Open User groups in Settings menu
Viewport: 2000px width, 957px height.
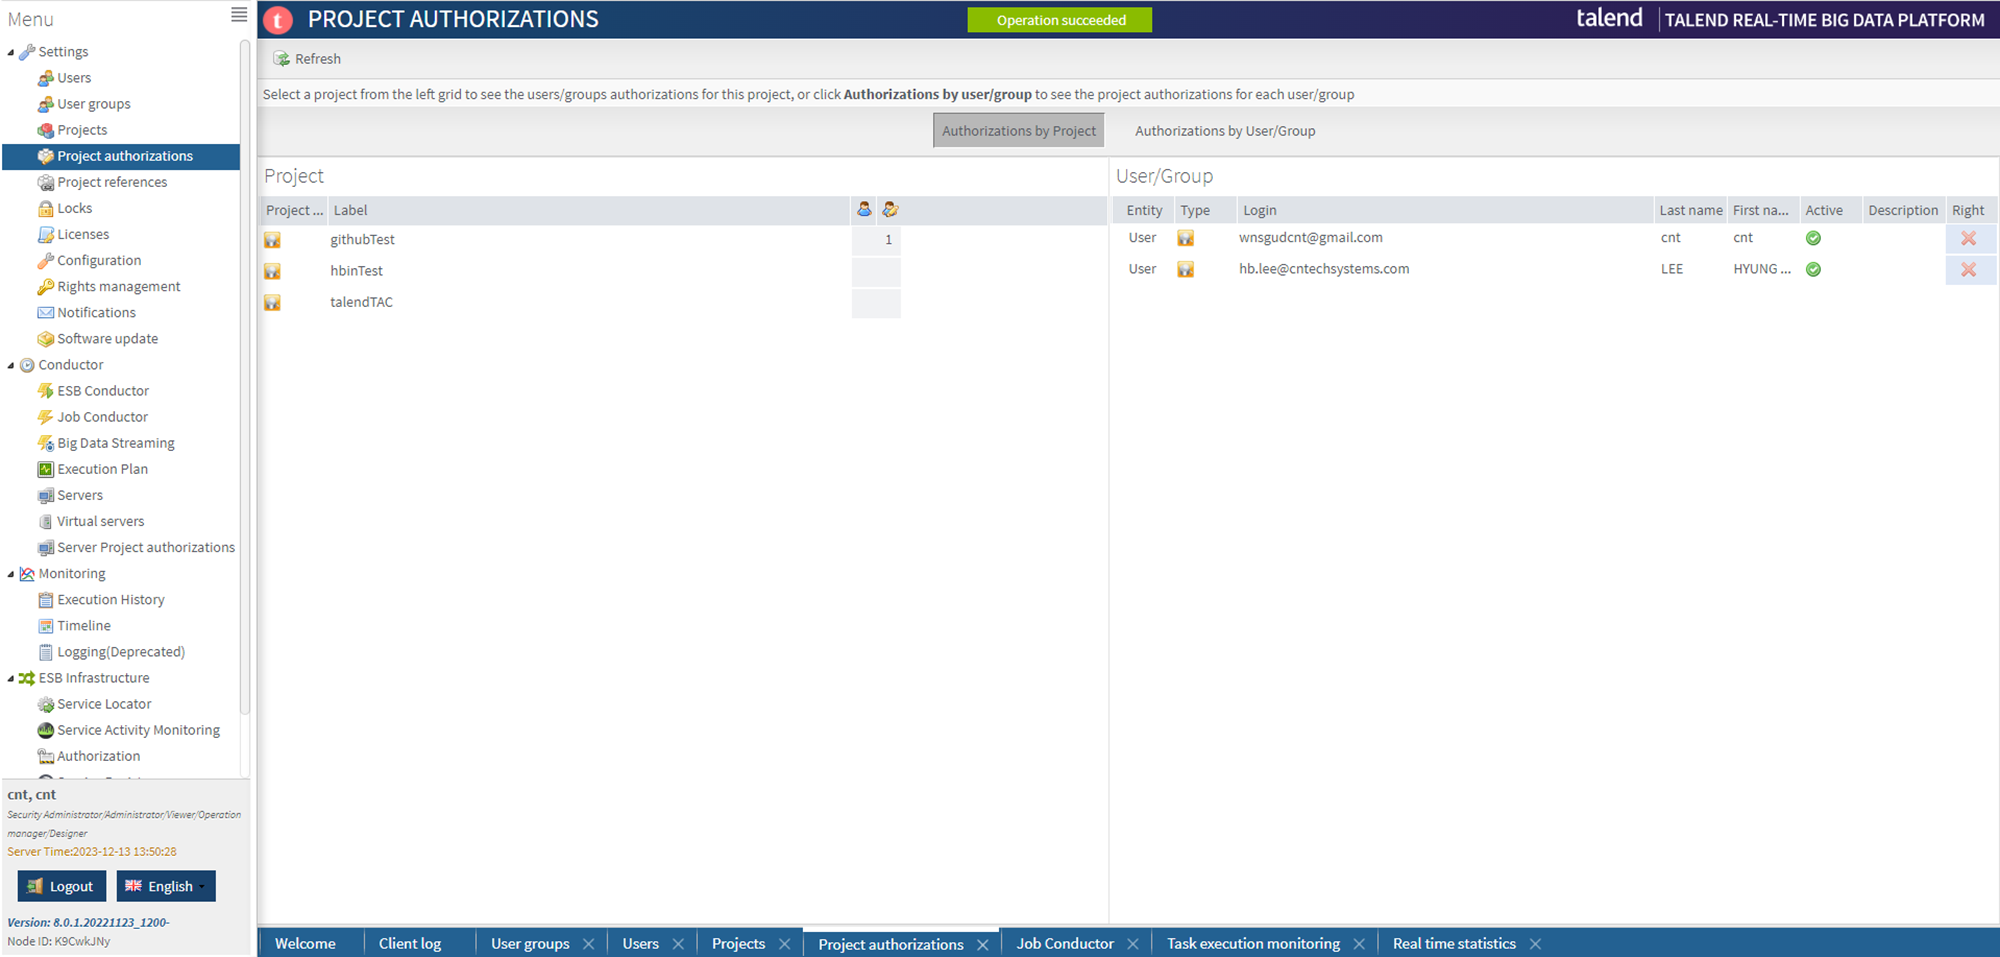pos(94,104)
